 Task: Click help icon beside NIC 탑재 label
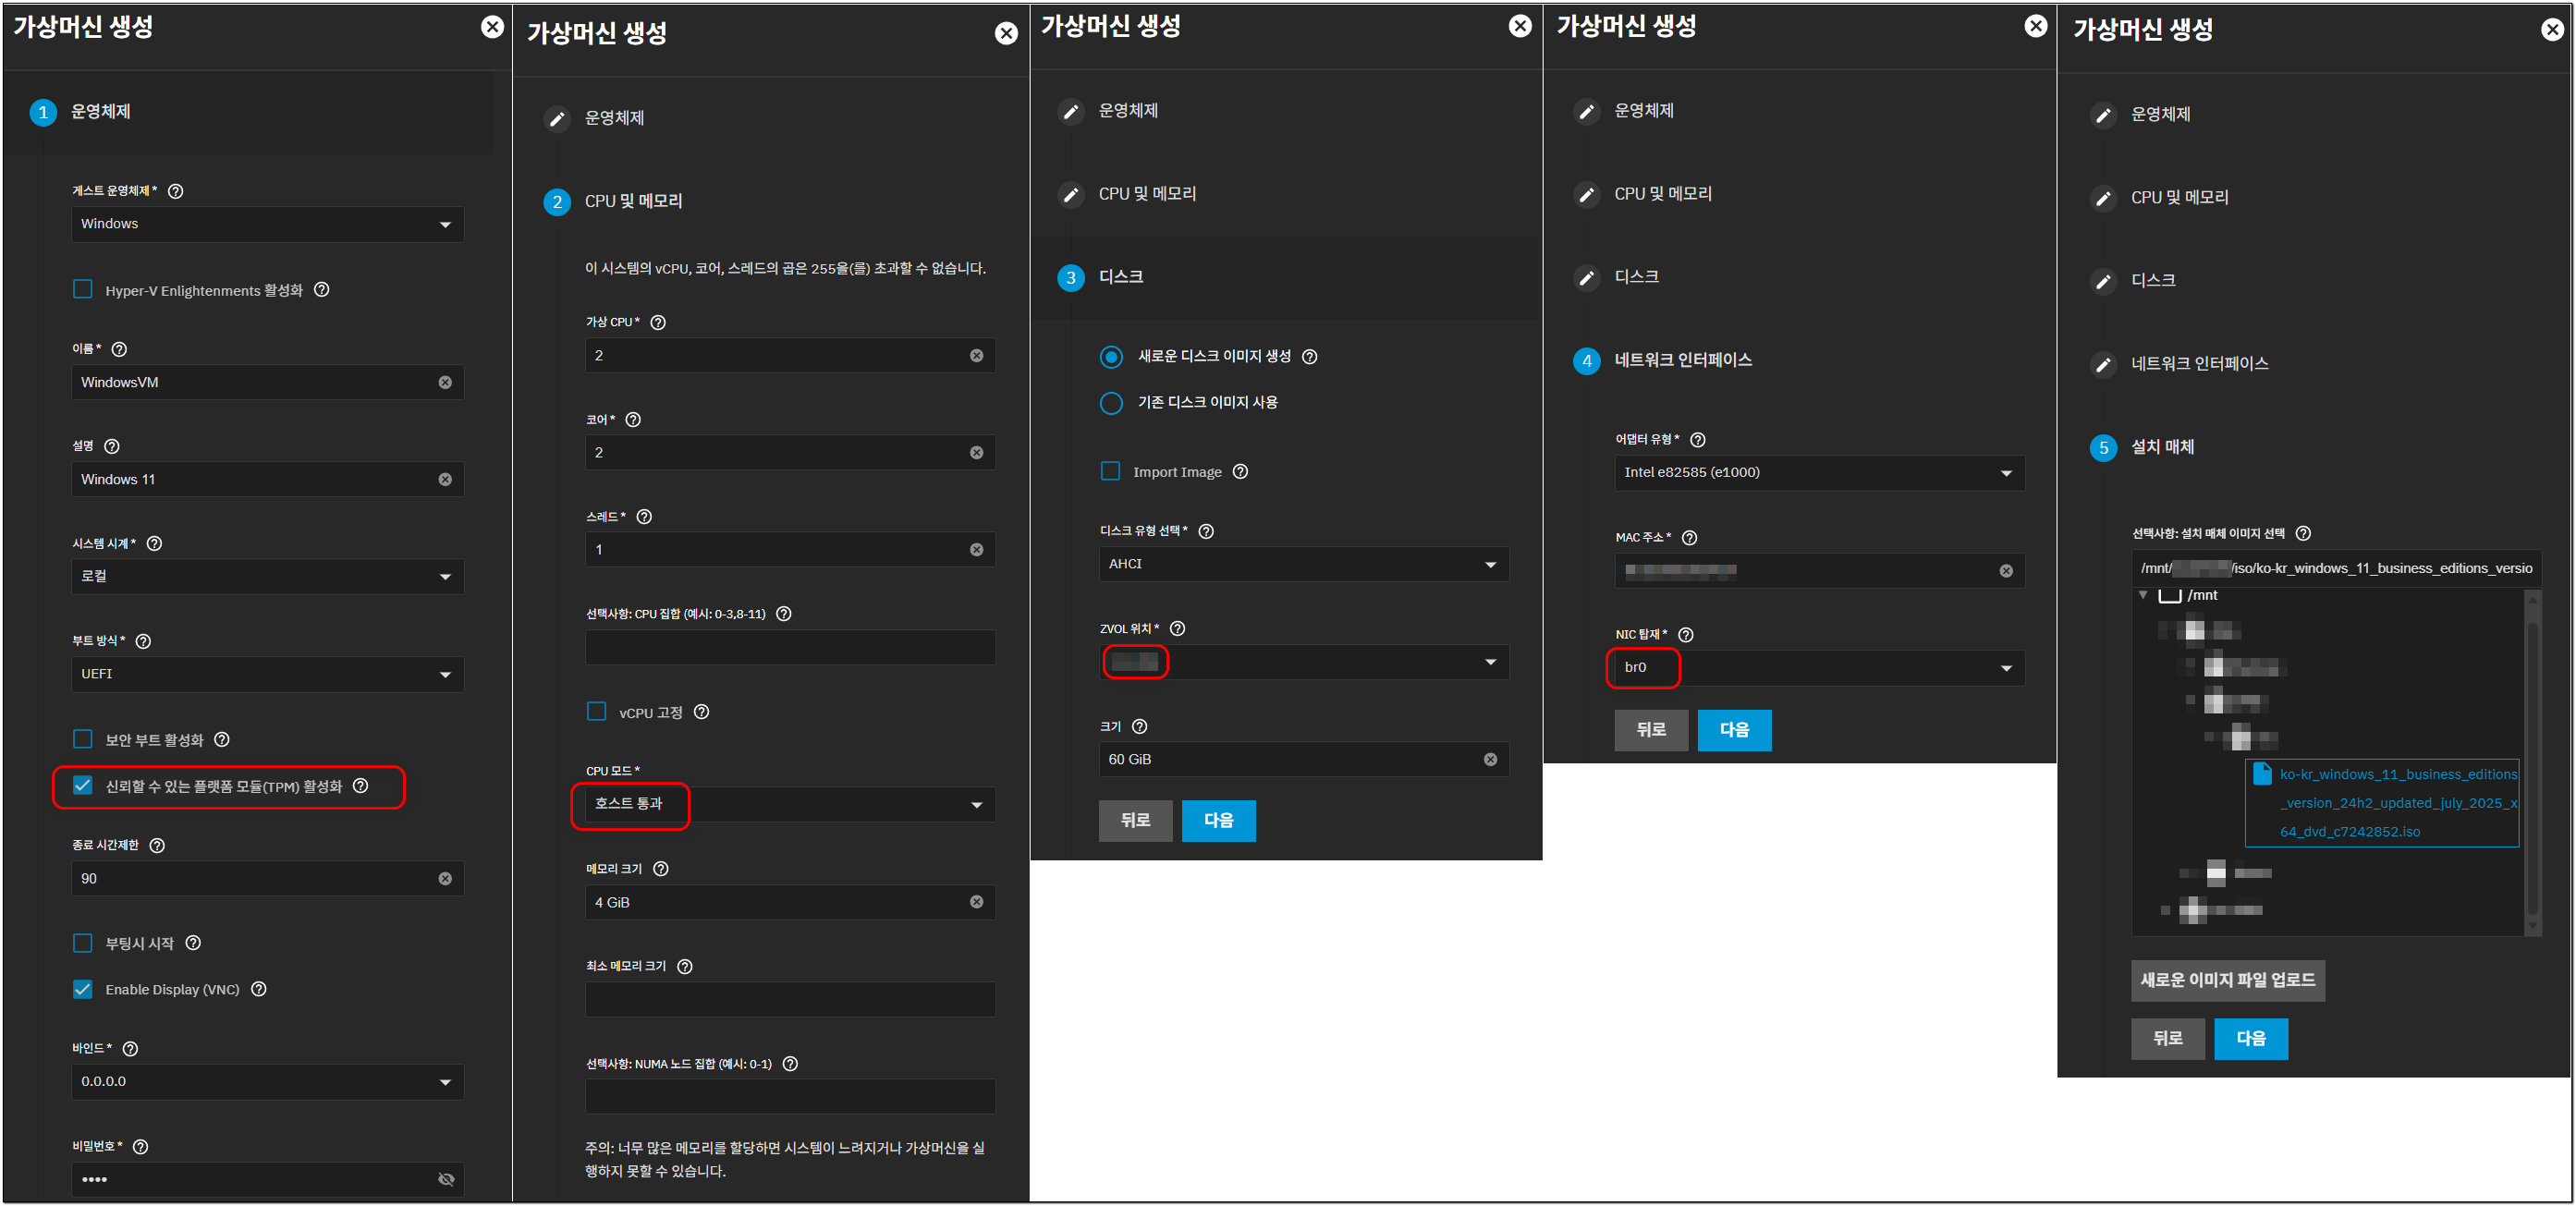[x=1685, y=635]
